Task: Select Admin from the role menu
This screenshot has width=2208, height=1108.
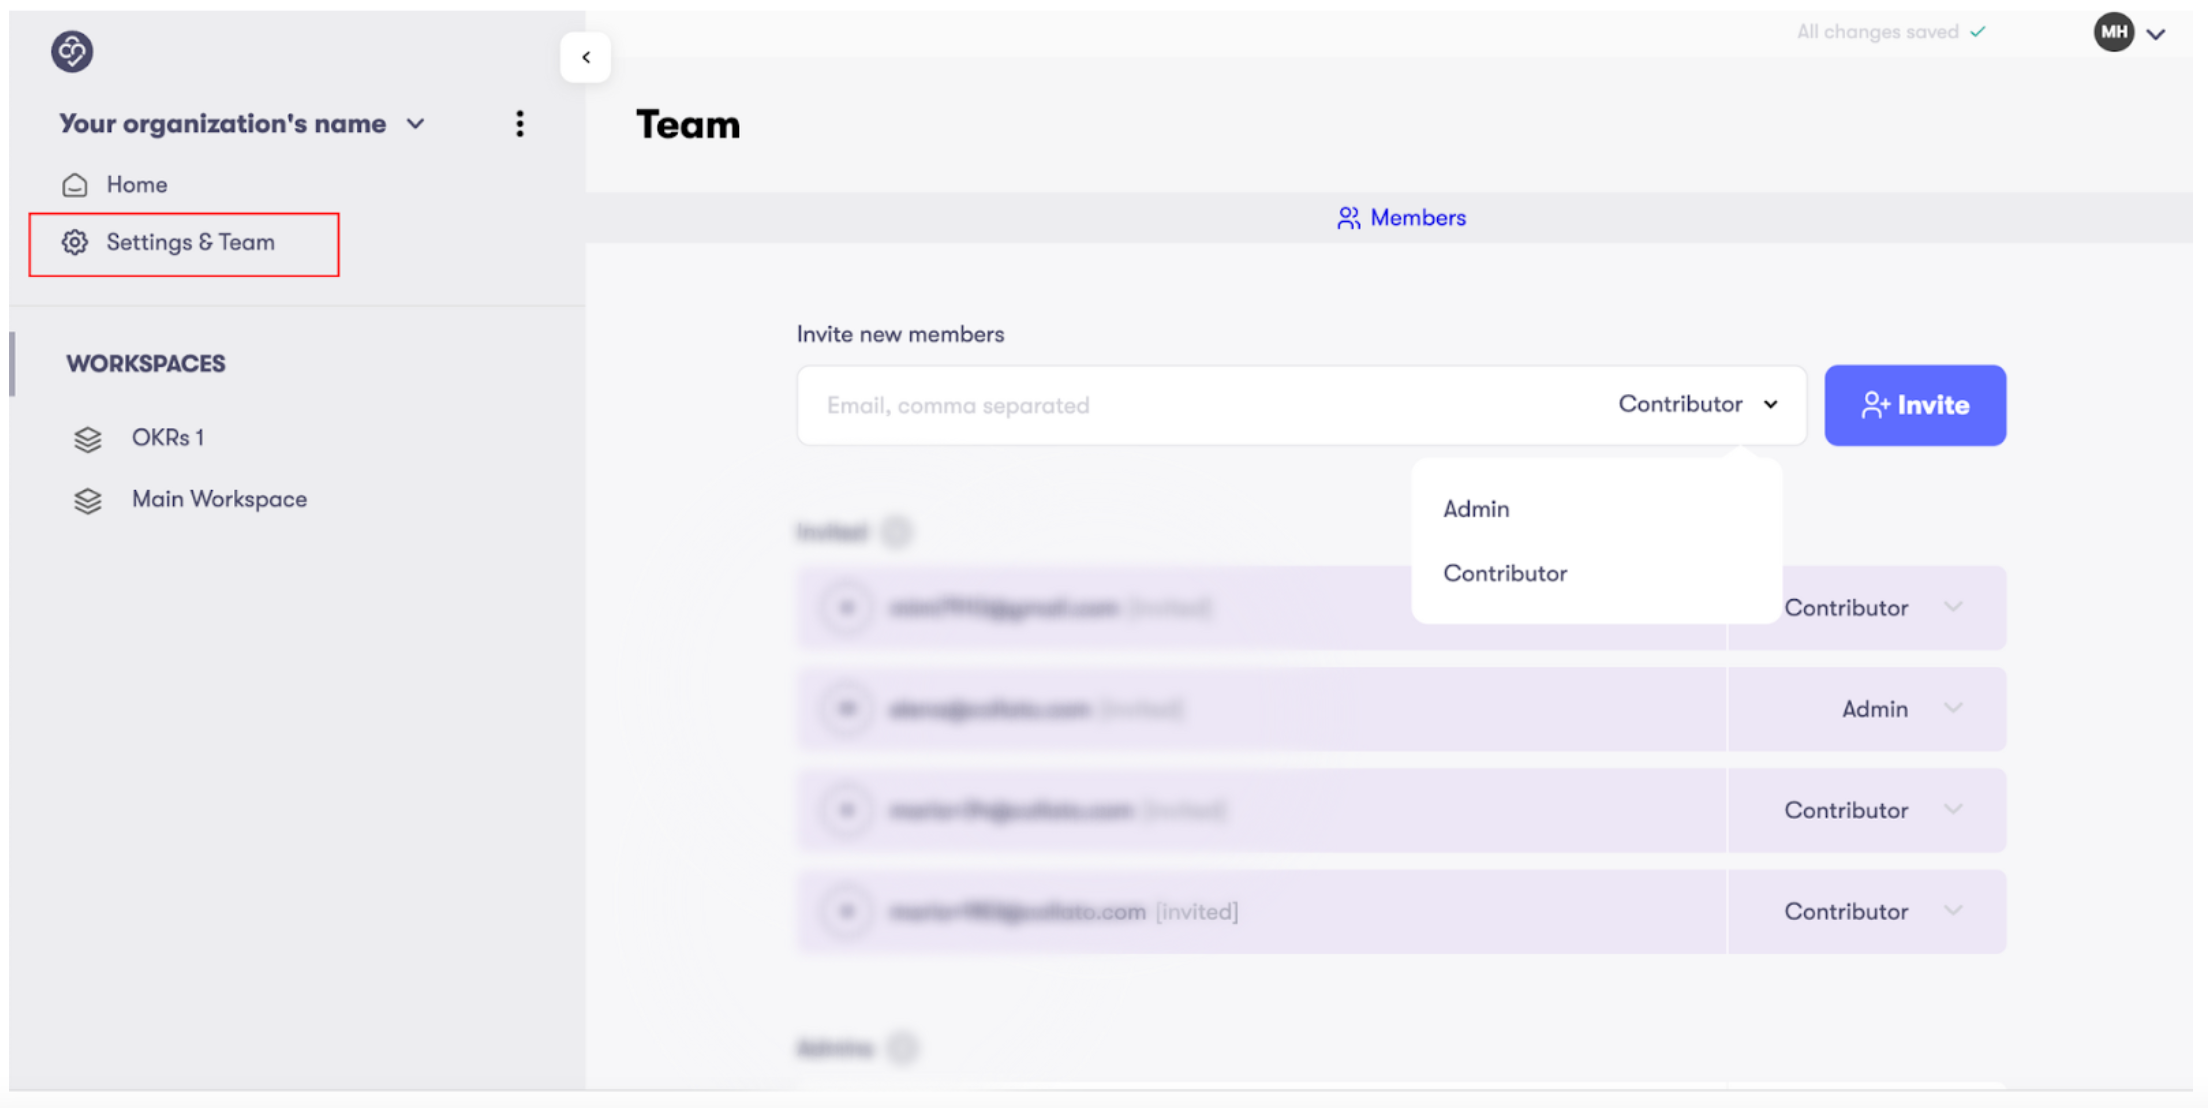Action: click(x=1476, y=509)
